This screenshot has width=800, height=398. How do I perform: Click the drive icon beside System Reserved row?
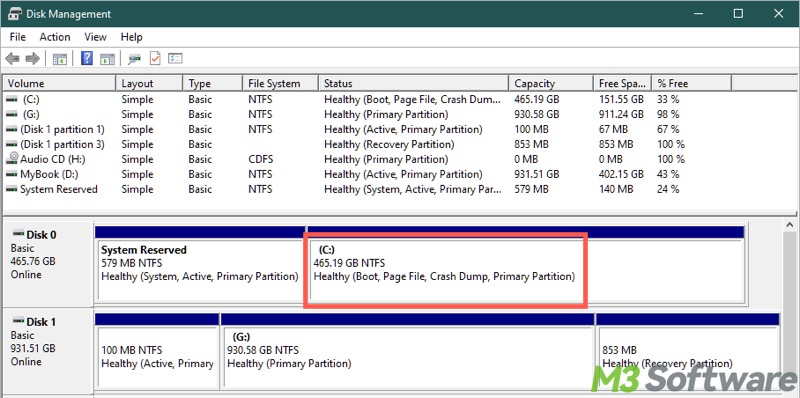pos(11,189)
